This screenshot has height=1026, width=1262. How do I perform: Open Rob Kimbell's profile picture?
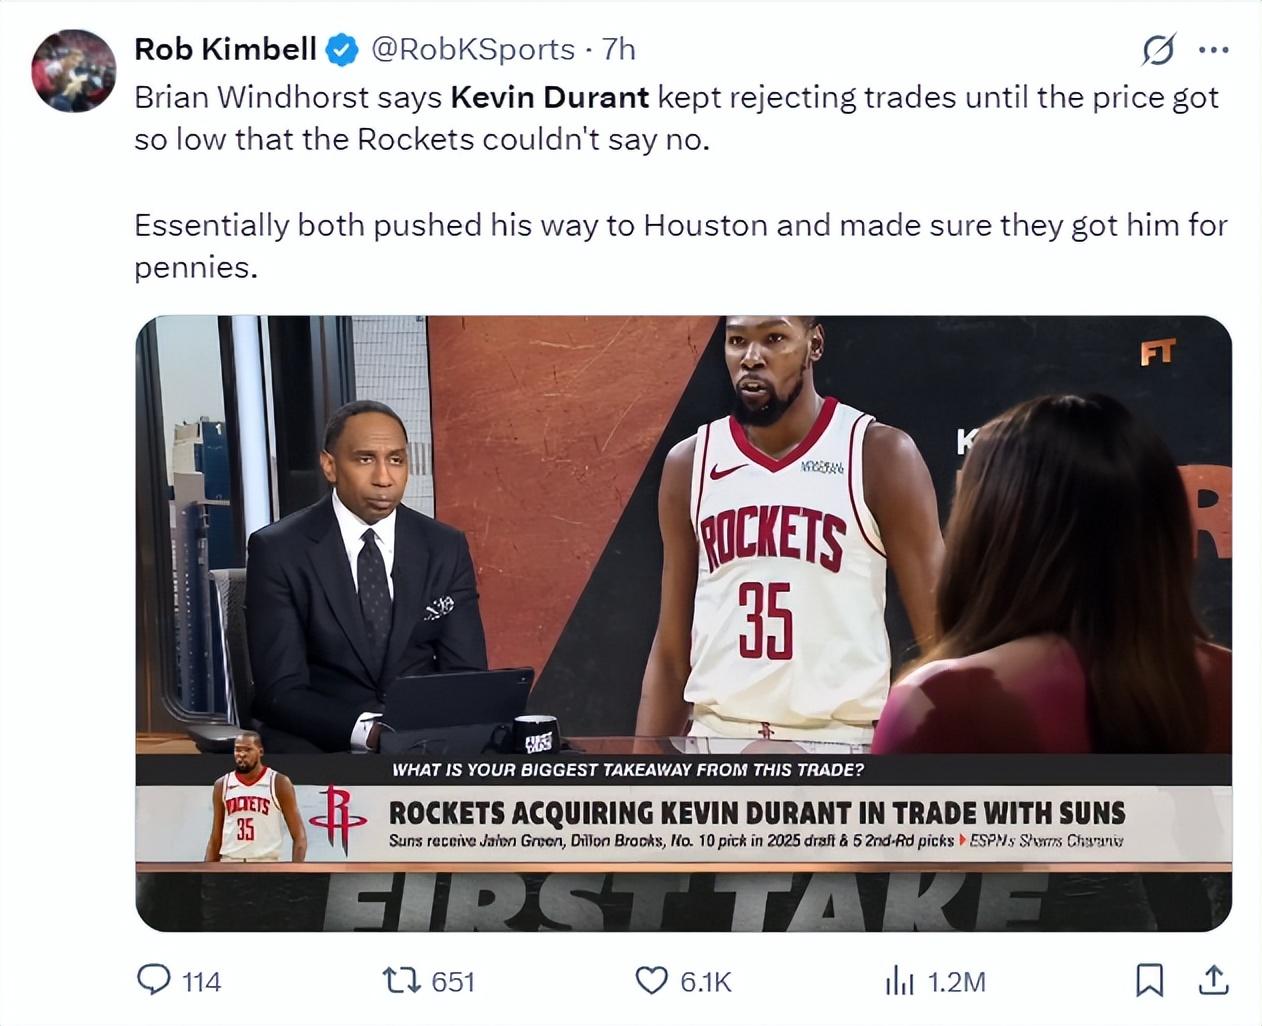coord(73,68)
